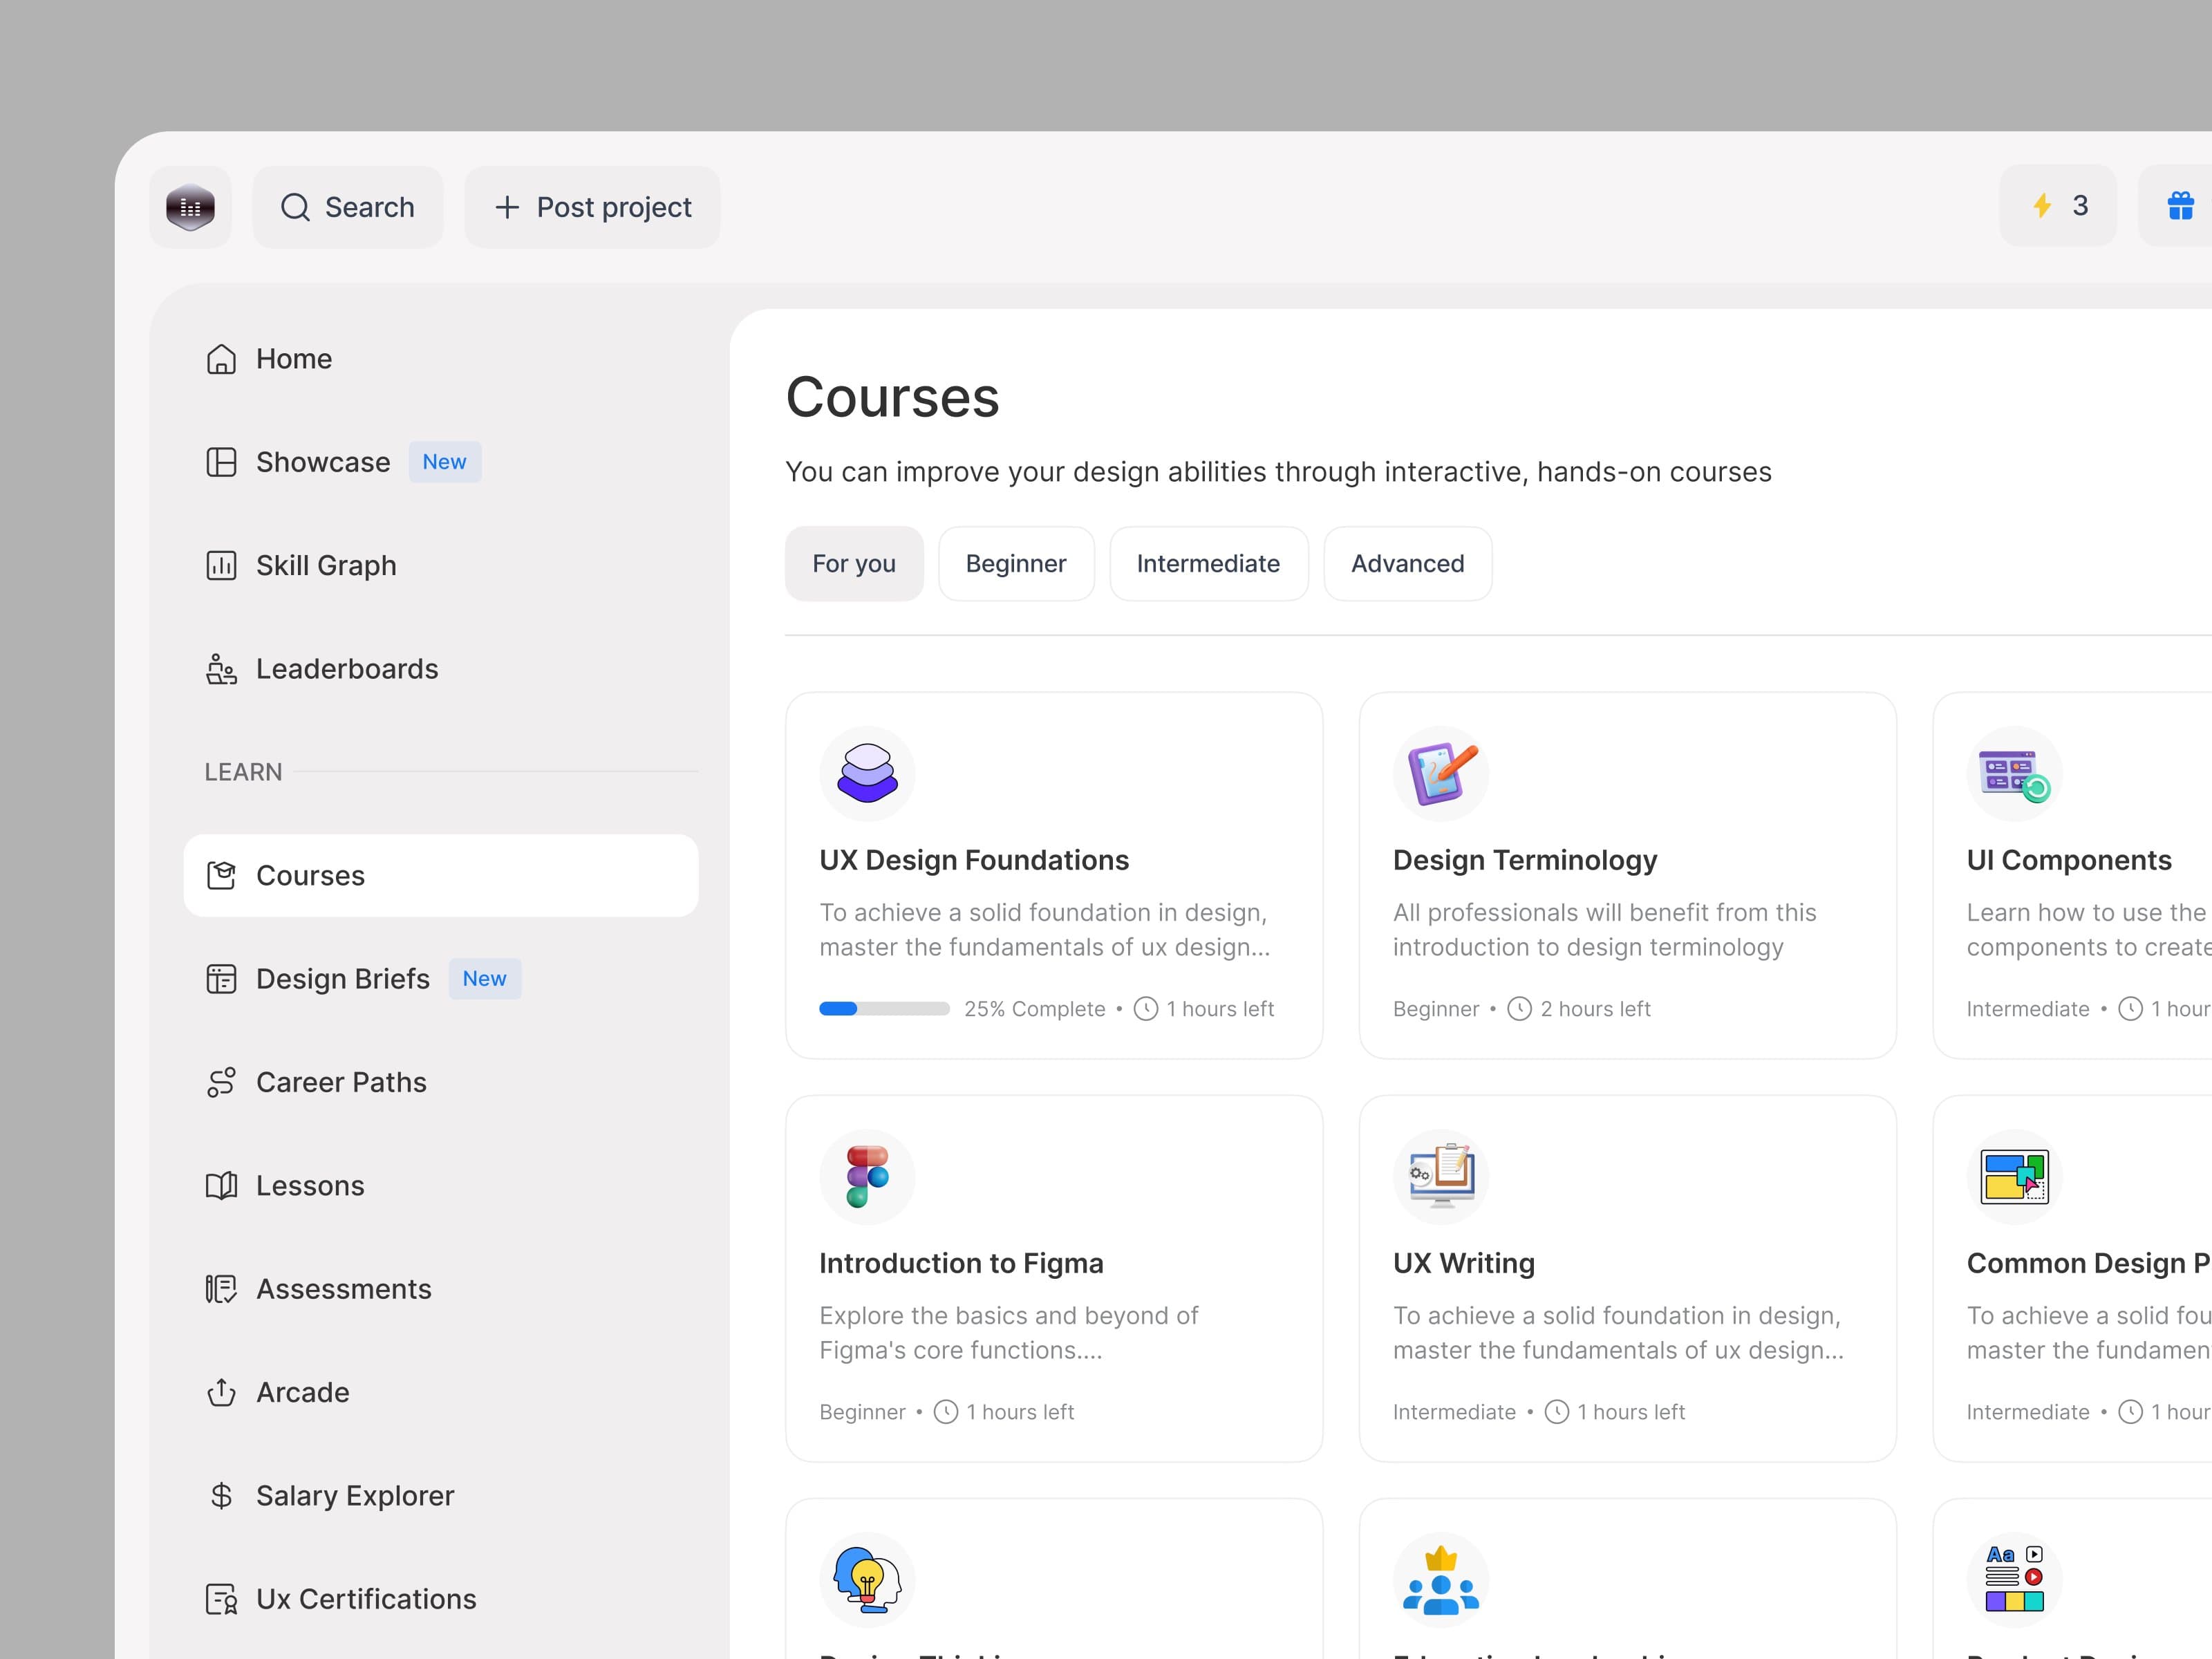Click the clock icon on Introduction to Figma card
Screen dimensions: 2212x1659
pos(945,1412)
